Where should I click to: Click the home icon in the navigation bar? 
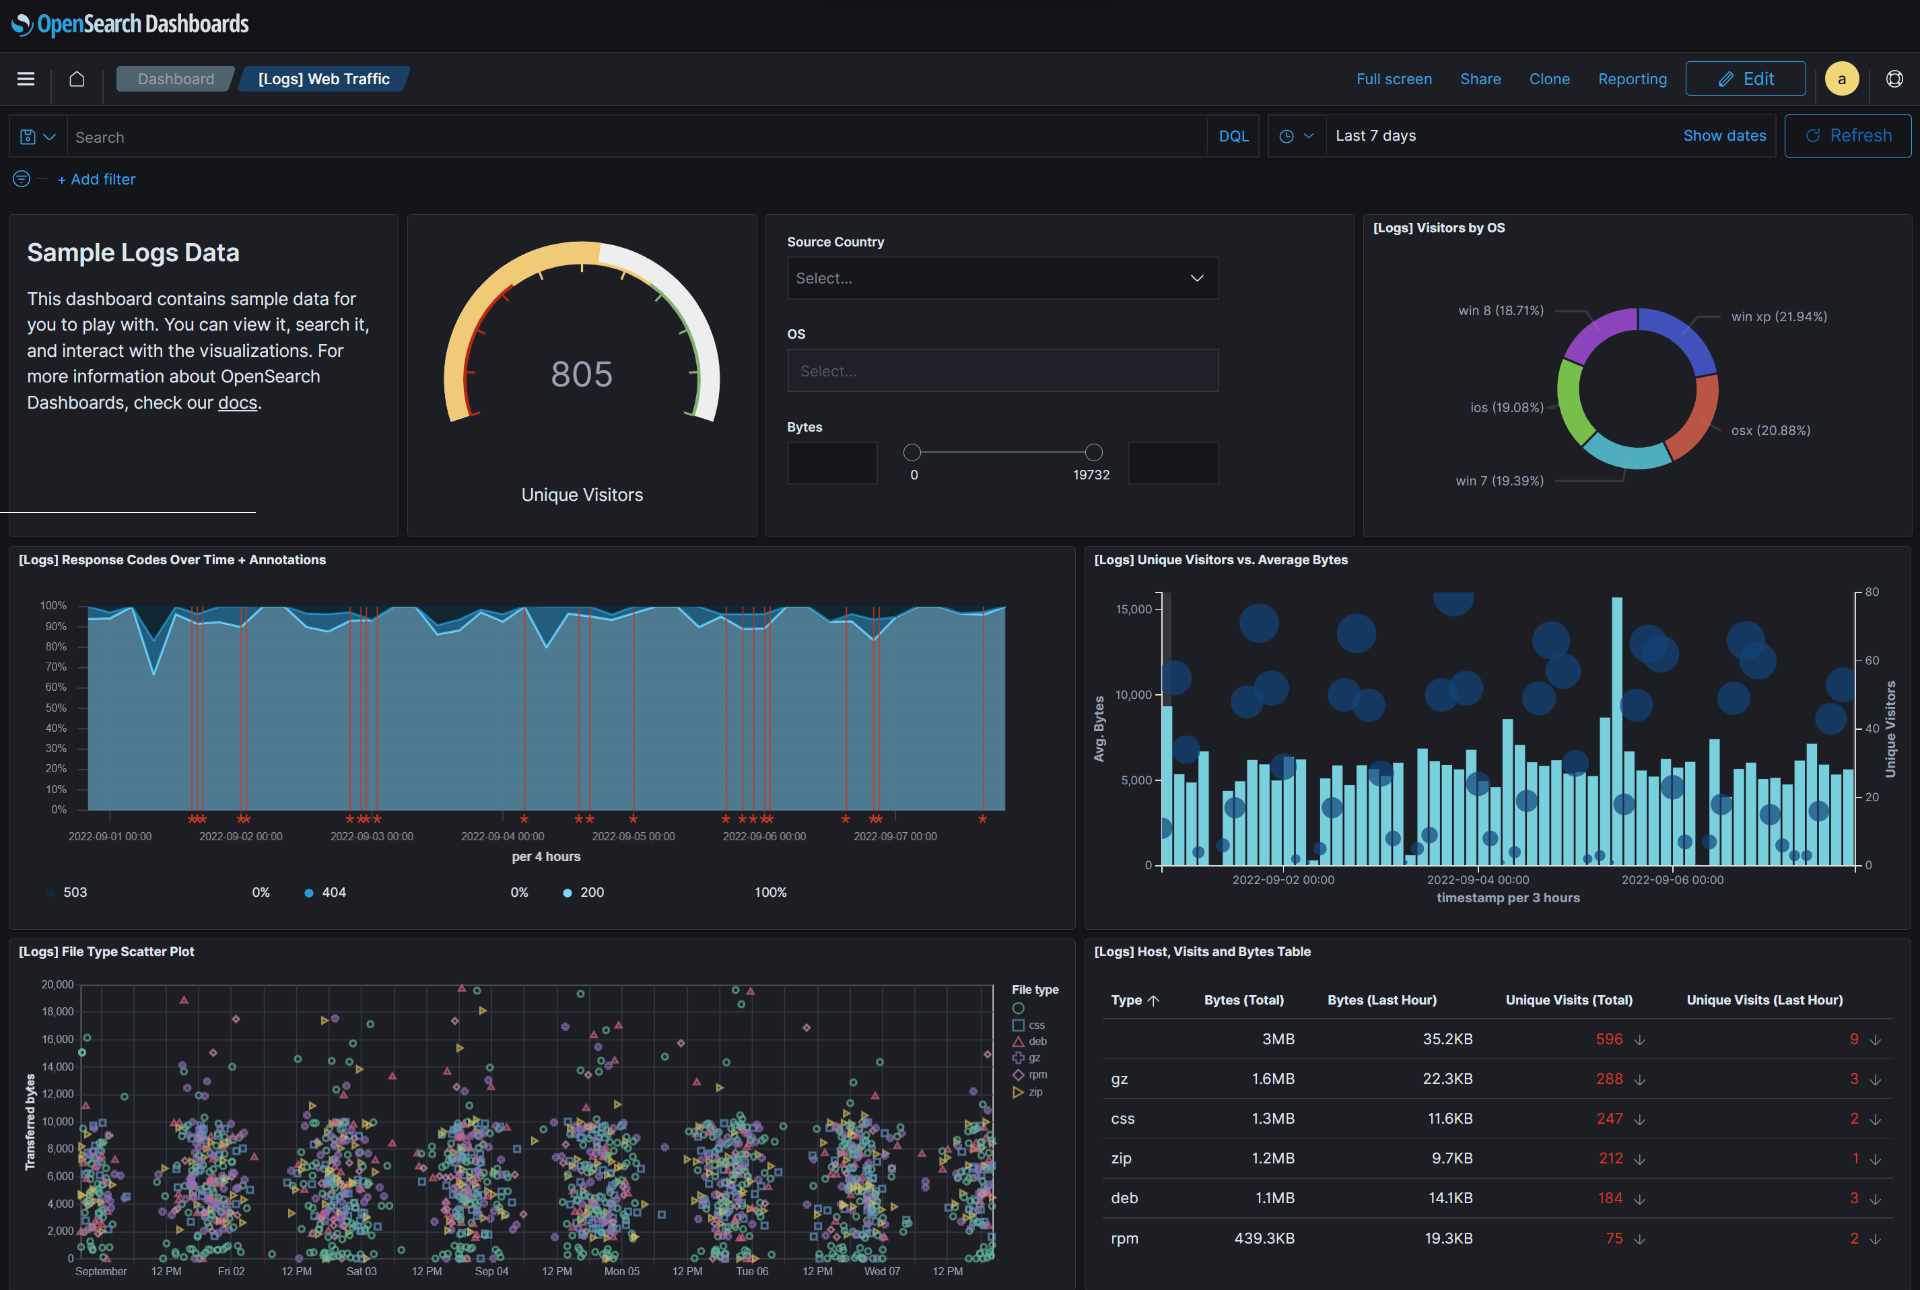(76, 79)
